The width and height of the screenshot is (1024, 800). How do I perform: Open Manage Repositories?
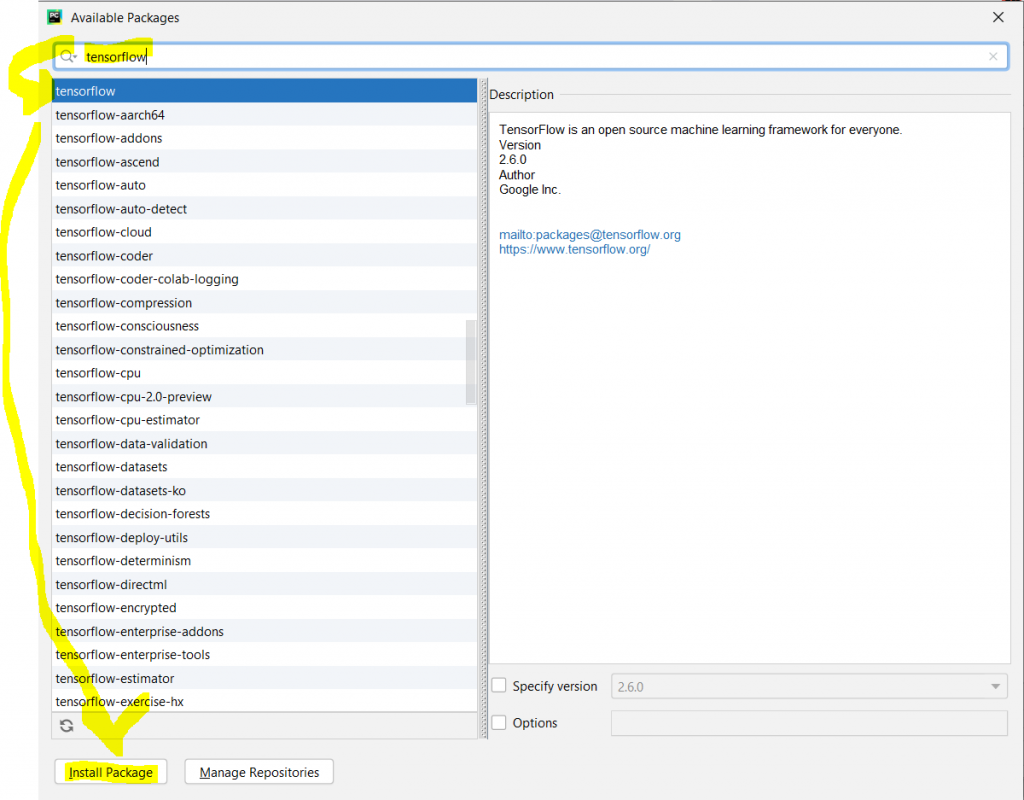pos(258,772)
